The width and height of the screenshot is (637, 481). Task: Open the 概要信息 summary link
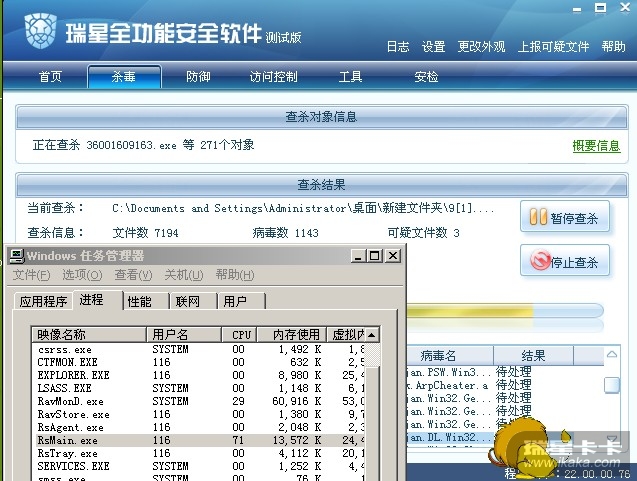coord(596,145)
